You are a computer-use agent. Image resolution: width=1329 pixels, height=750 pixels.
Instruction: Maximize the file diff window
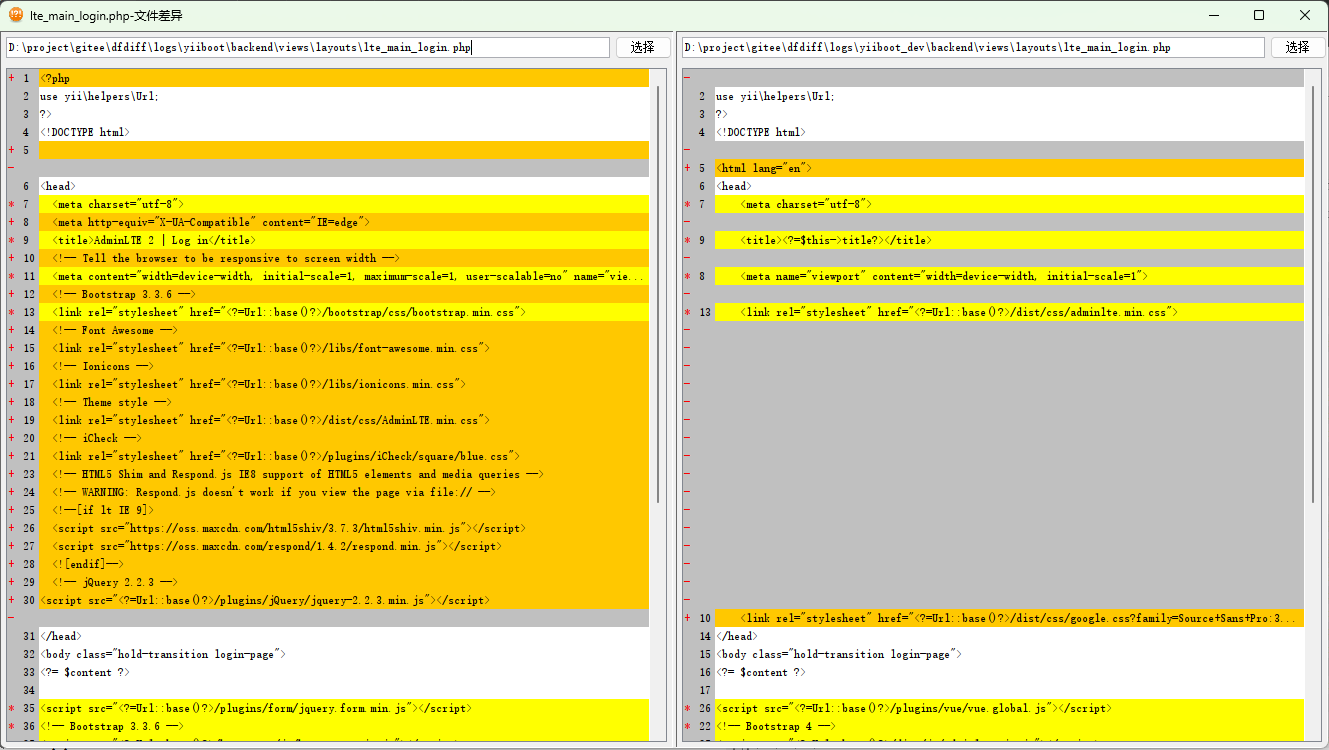pos(1259,15)
